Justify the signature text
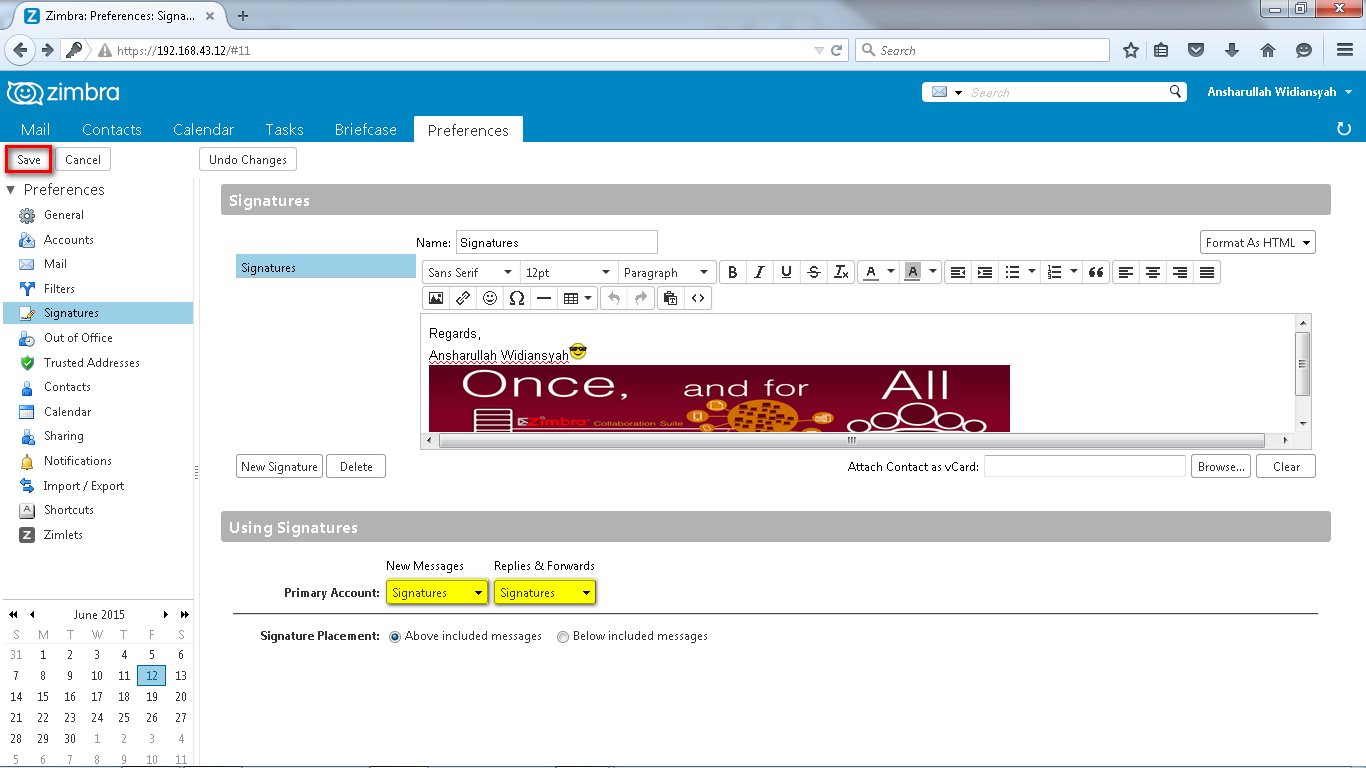1366x768 pixels. (x=1207, y=272)
